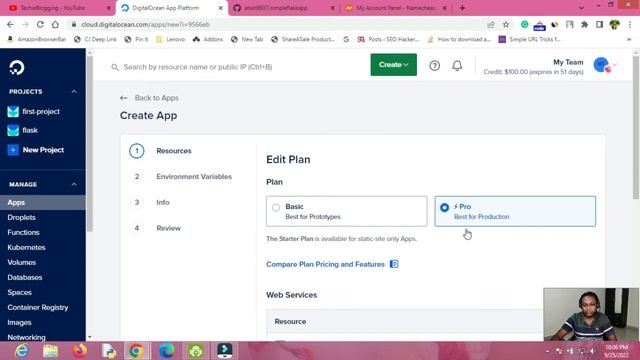Screen dimensions: 640x360
Task: Open the Pin It bookmark
Action: pos(136,39)
